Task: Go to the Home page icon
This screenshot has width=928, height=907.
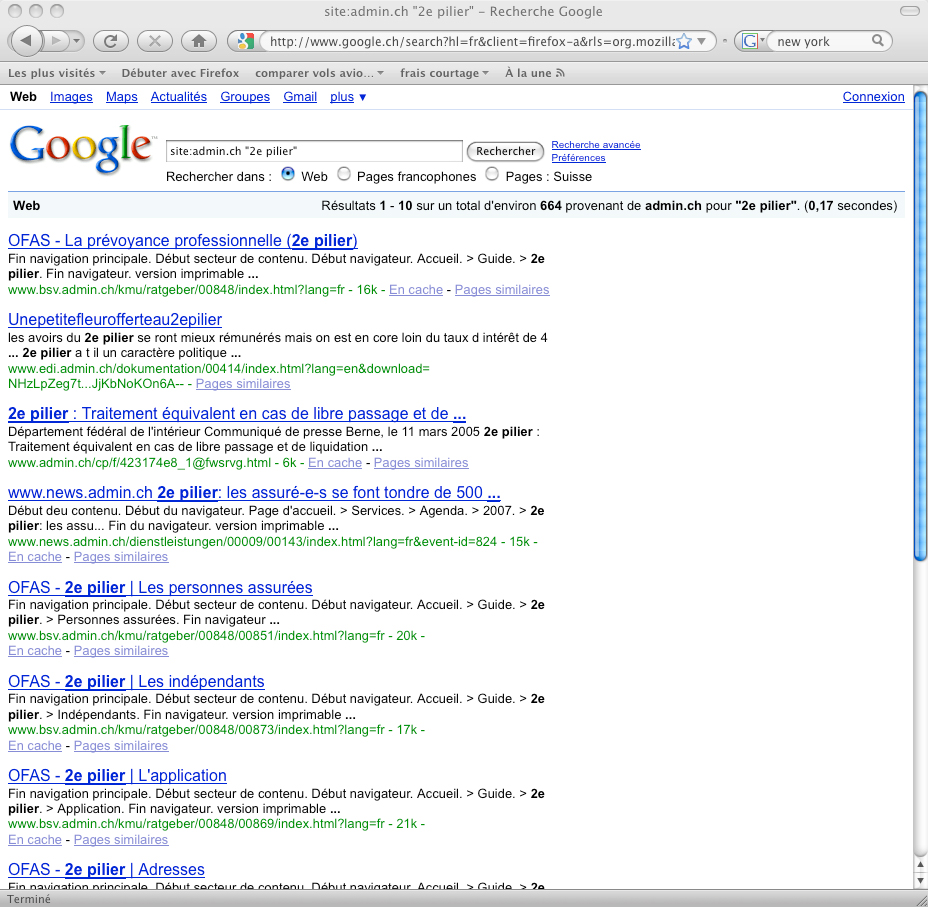Action: (x=198, y=41)
